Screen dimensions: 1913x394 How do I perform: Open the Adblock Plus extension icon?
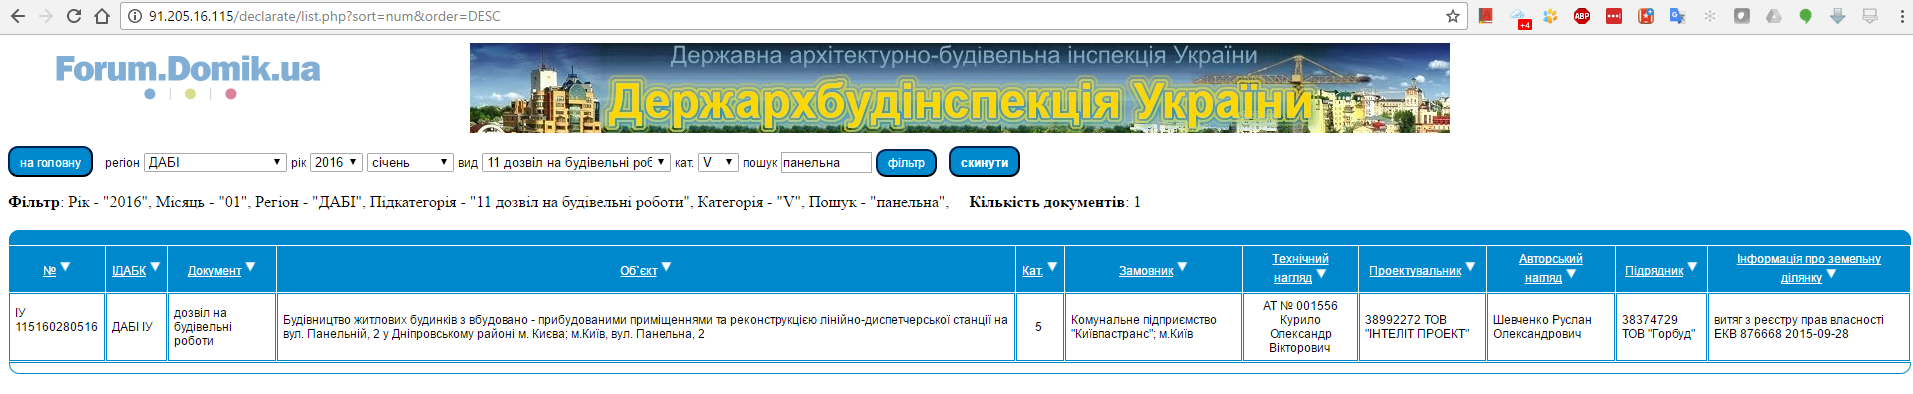(1582, 16)
